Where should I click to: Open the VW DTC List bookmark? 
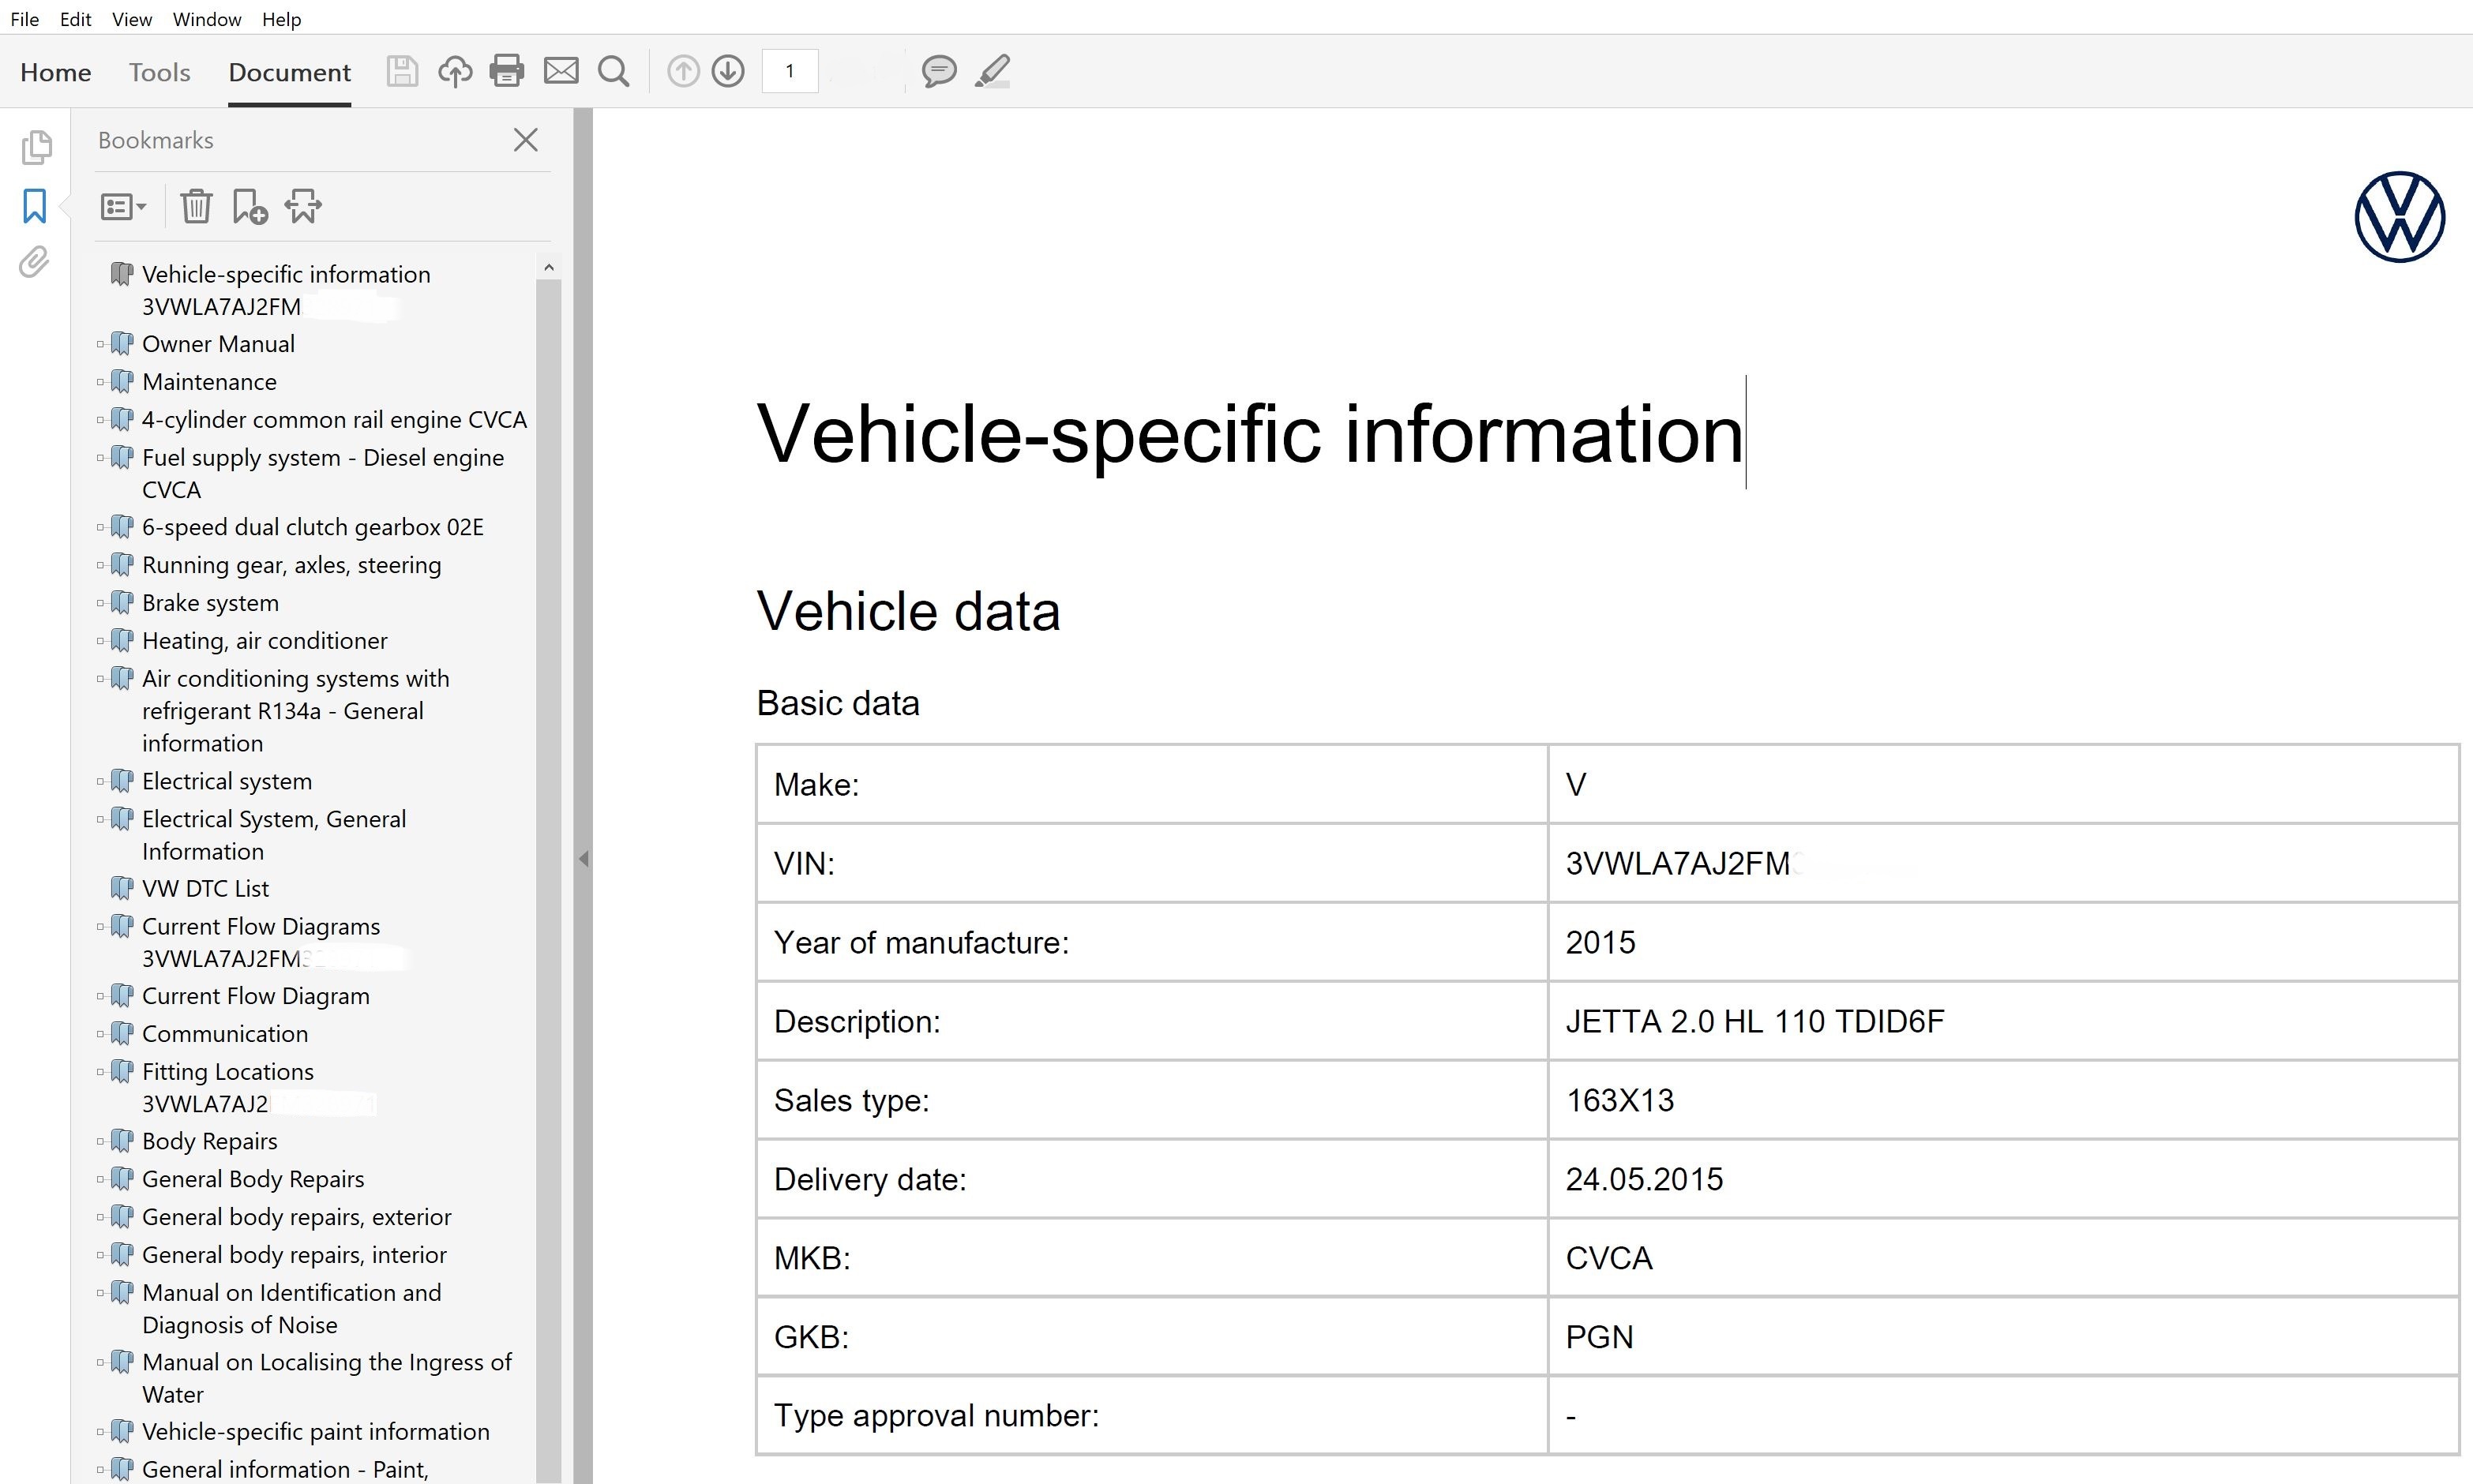[x=205, y=888]
